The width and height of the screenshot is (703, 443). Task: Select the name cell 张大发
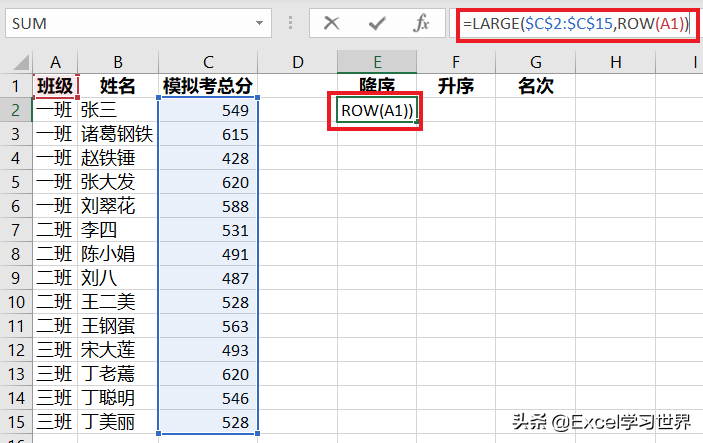[x=118, y=182]
